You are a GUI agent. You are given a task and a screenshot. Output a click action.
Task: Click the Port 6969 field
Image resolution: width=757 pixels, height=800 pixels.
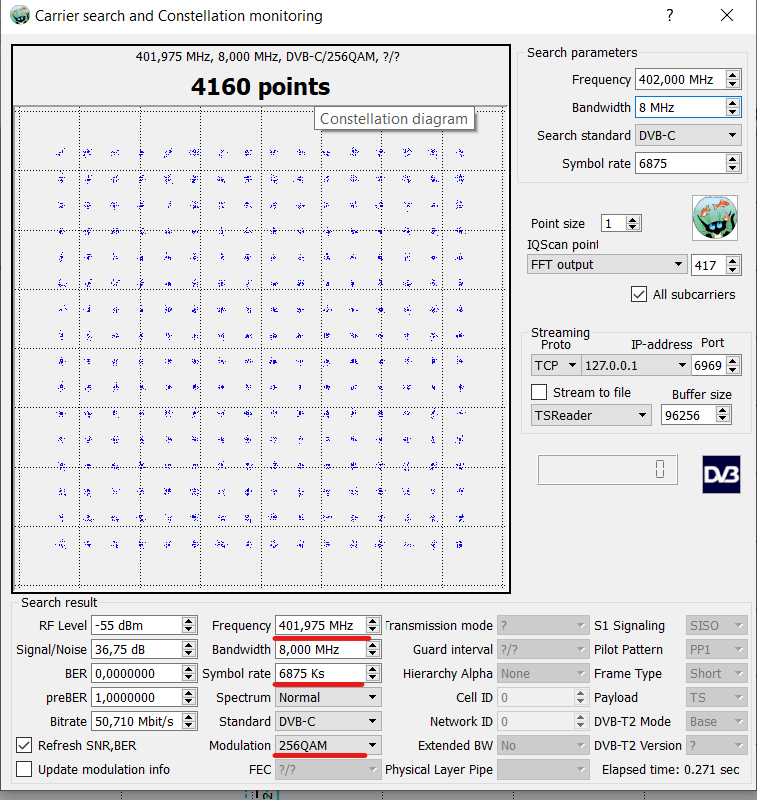point(707,366)
